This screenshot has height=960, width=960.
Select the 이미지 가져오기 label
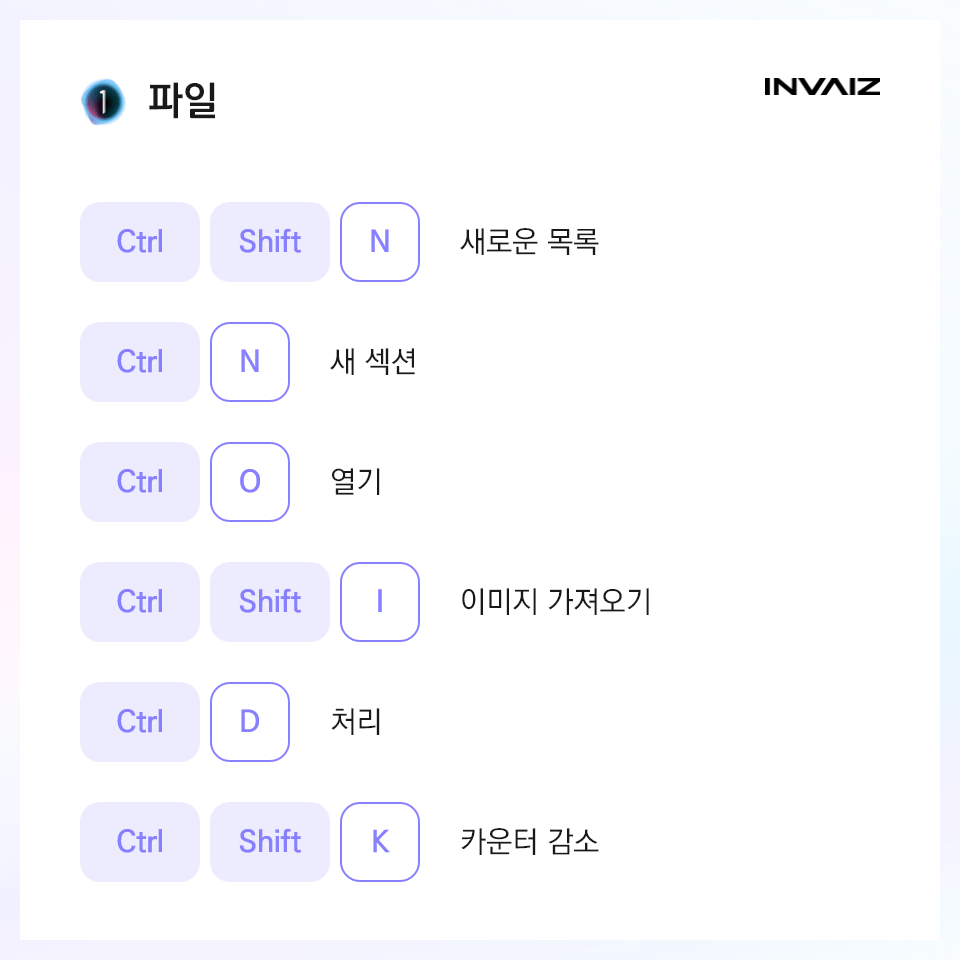(556, 601)
